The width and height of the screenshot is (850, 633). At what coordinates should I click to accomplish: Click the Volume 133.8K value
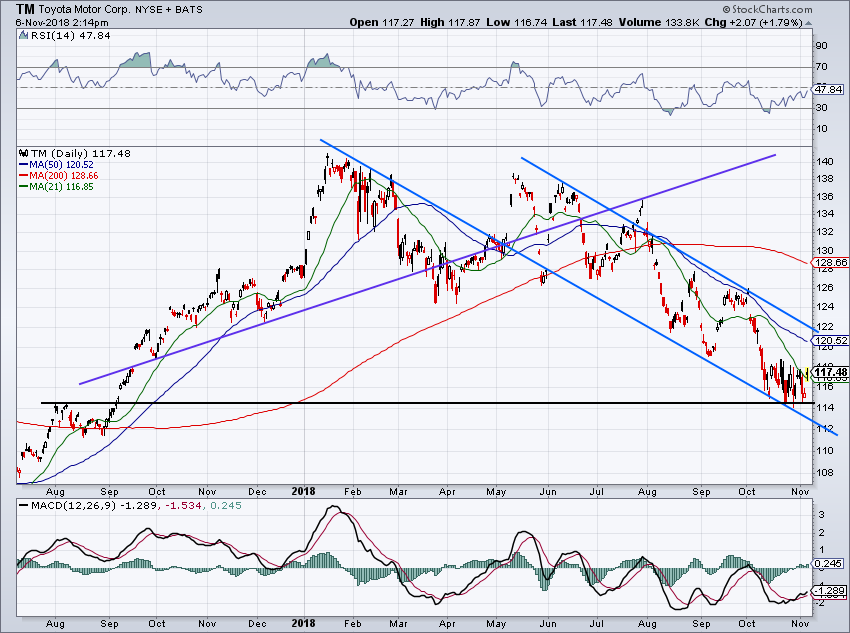[659, 22]
